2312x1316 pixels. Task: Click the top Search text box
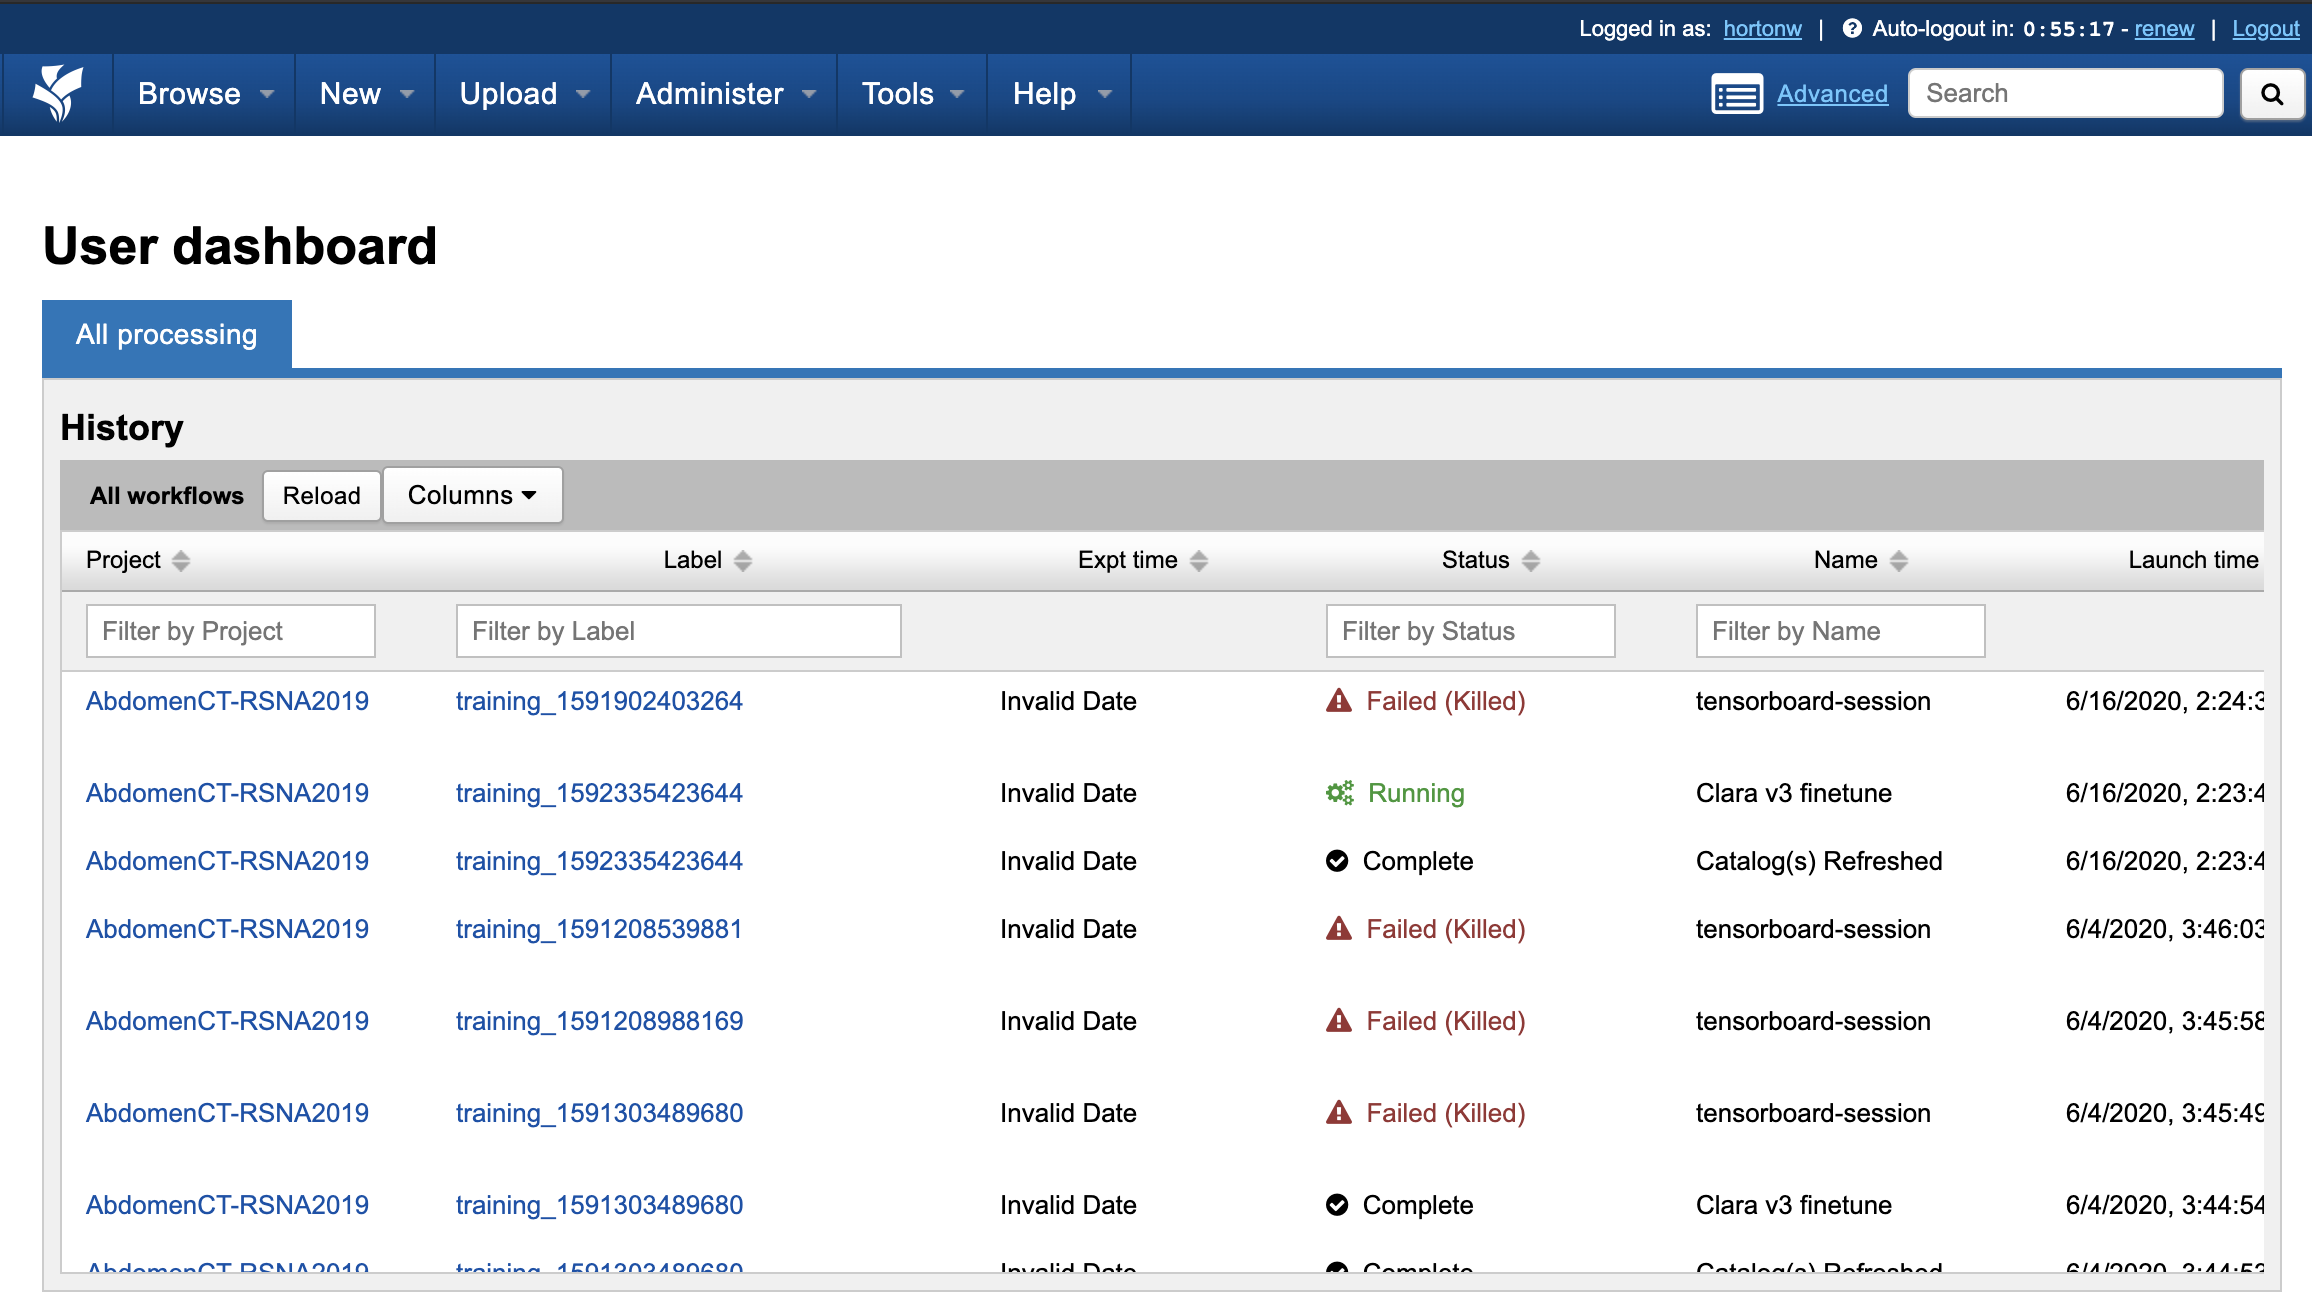tap(2065, 94)
